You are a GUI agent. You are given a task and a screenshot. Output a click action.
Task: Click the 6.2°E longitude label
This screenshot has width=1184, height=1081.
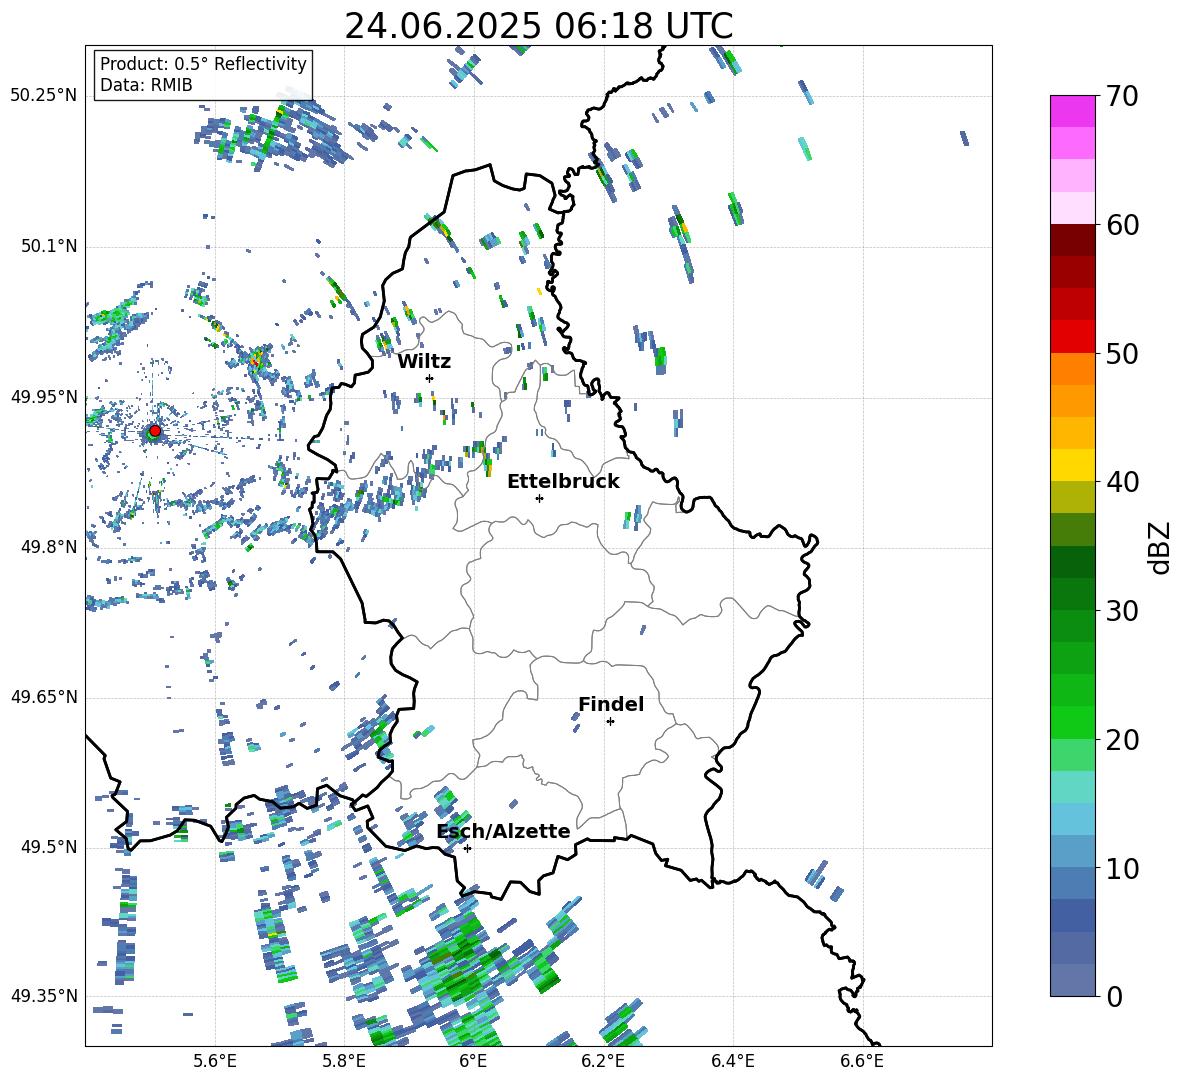coord(603,1061)
